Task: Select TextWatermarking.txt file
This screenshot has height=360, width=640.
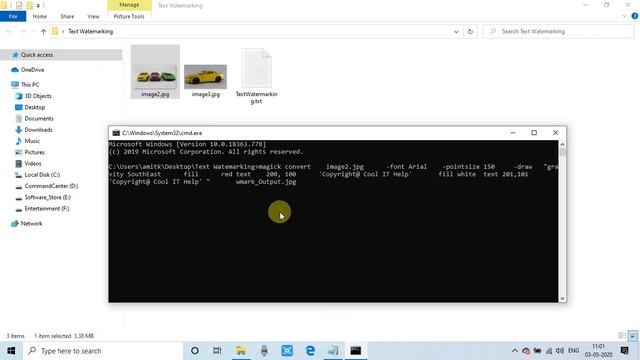Action: click(256, 76)
